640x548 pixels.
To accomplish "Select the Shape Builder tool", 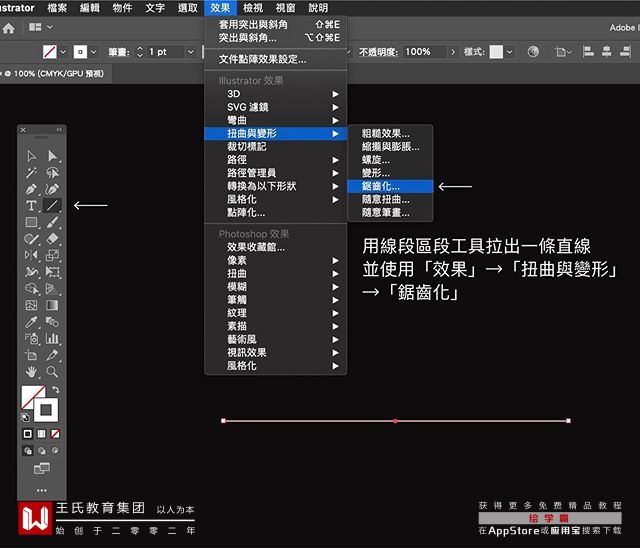I will pos(31,288).
